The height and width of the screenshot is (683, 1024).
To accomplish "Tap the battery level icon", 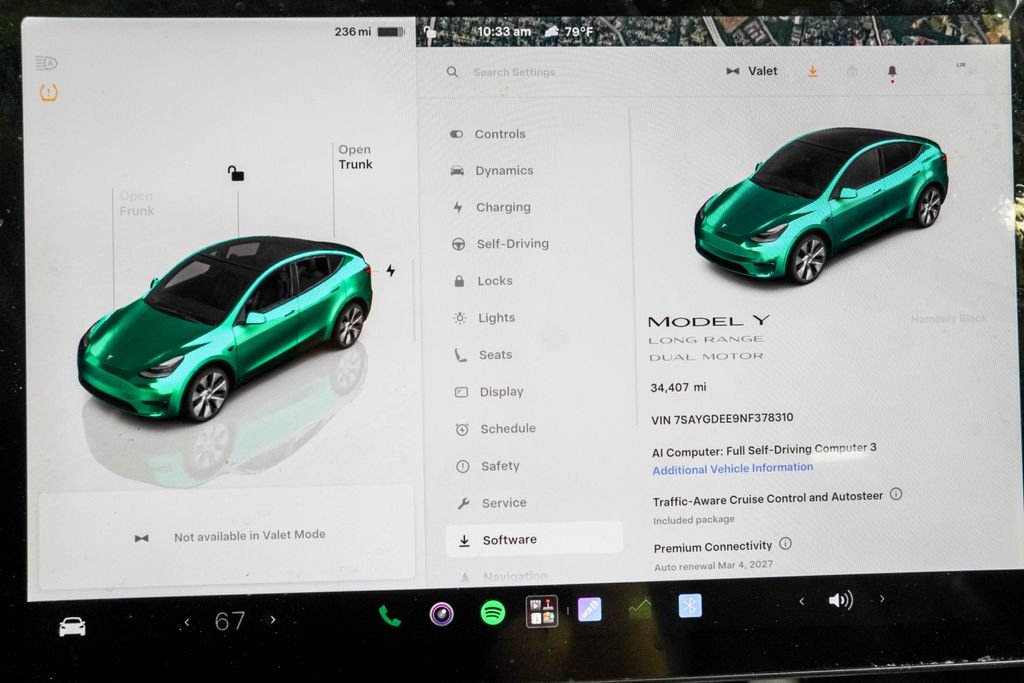I will point(391,31).
